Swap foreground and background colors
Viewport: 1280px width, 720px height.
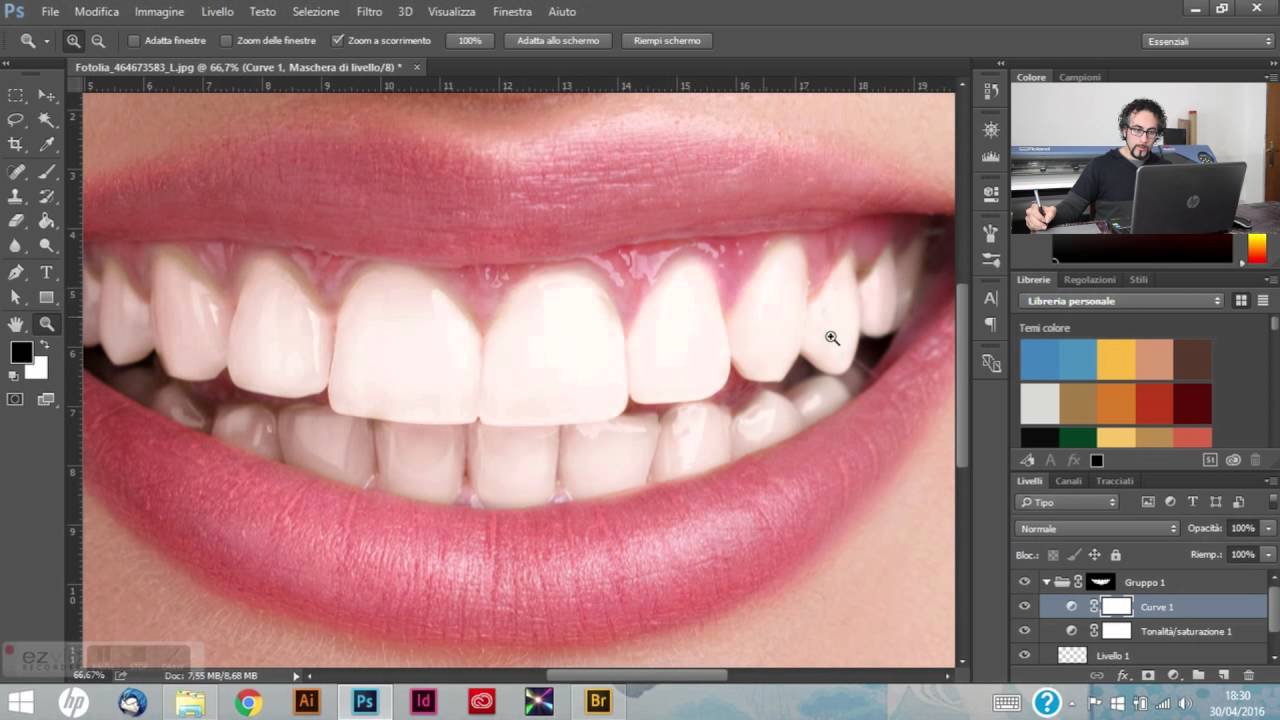[43, 345]
